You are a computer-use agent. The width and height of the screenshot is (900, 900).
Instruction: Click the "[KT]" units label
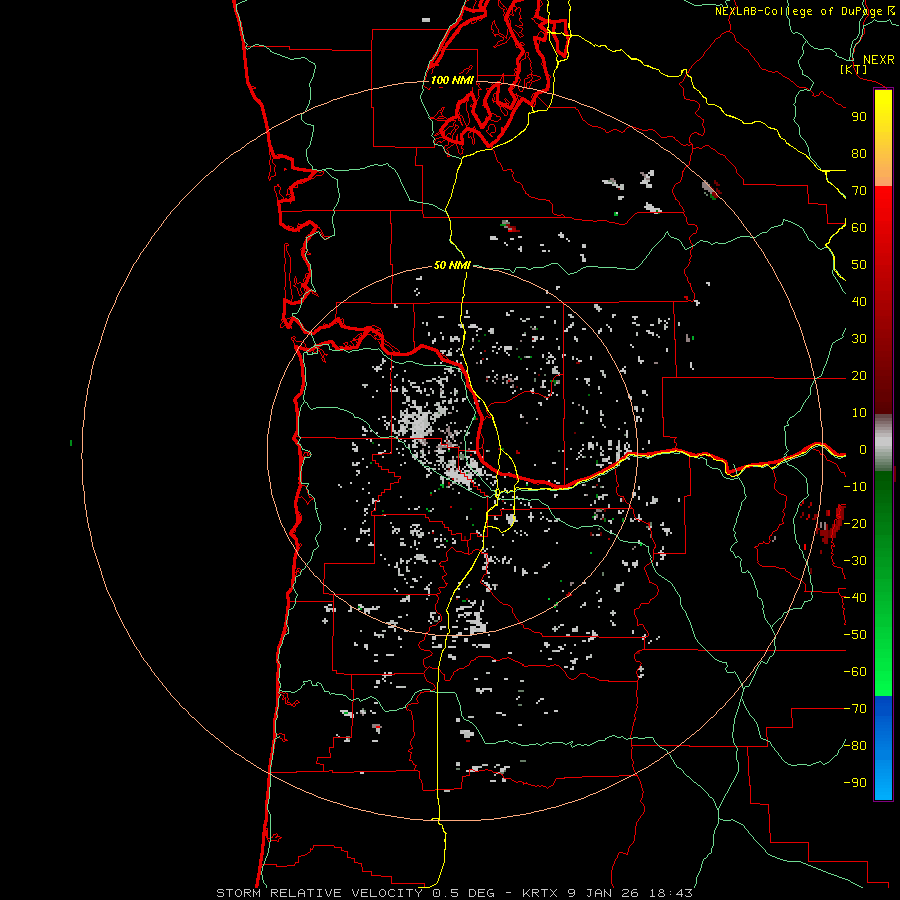point(854,69)
